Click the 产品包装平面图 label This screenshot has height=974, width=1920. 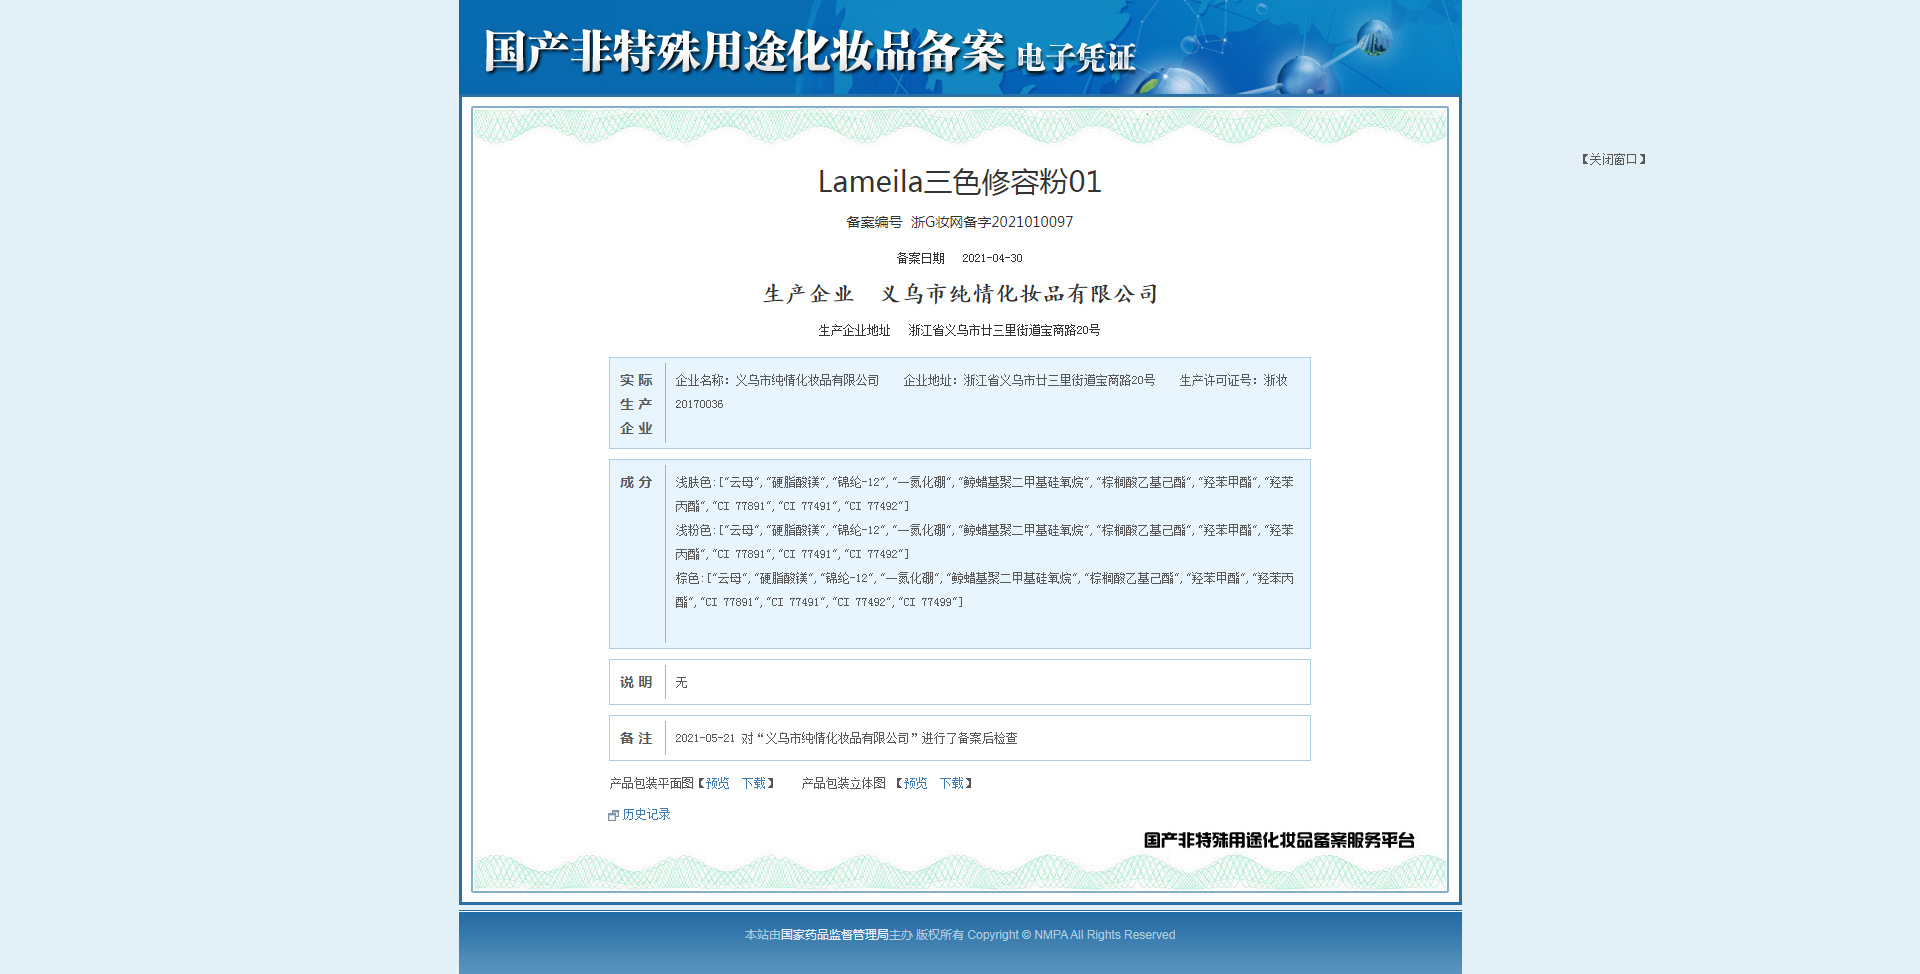[x=651, y=783]
